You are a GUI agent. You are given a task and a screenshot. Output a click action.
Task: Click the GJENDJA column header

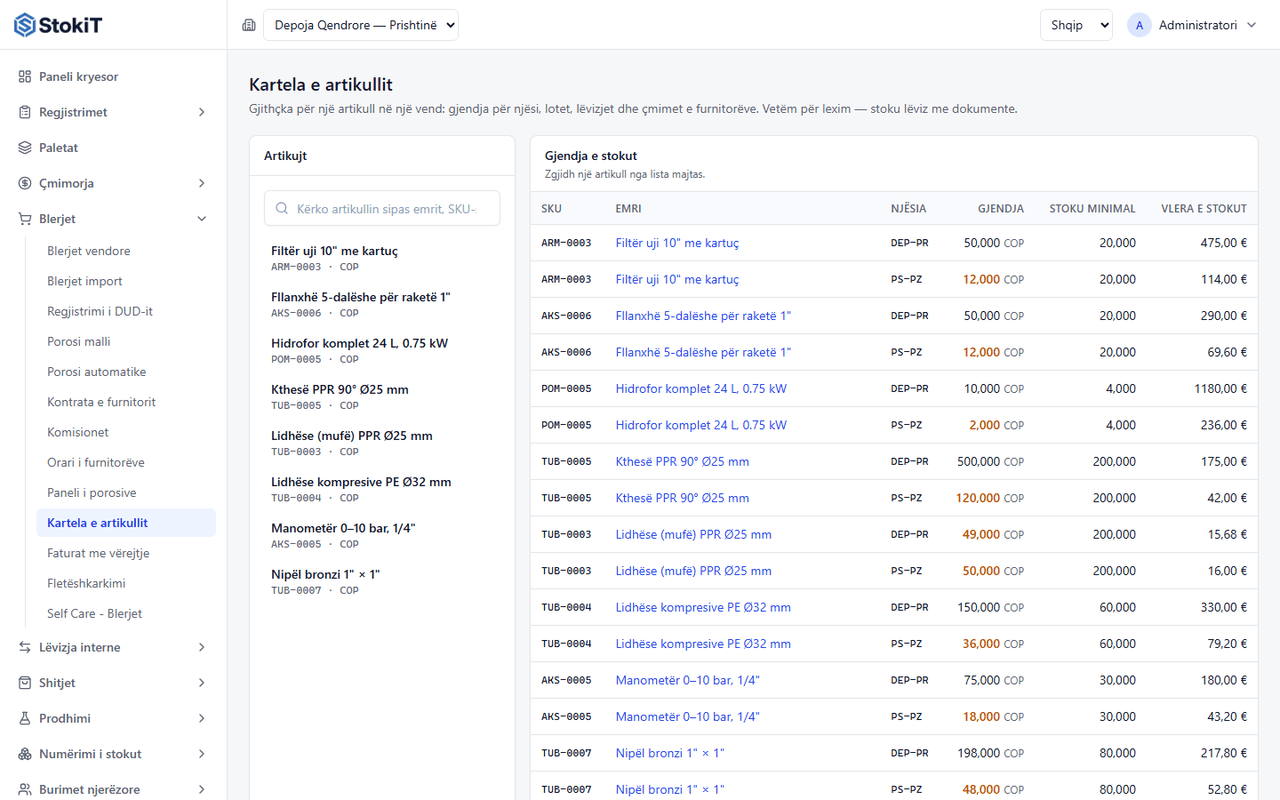coord(1001,209)
